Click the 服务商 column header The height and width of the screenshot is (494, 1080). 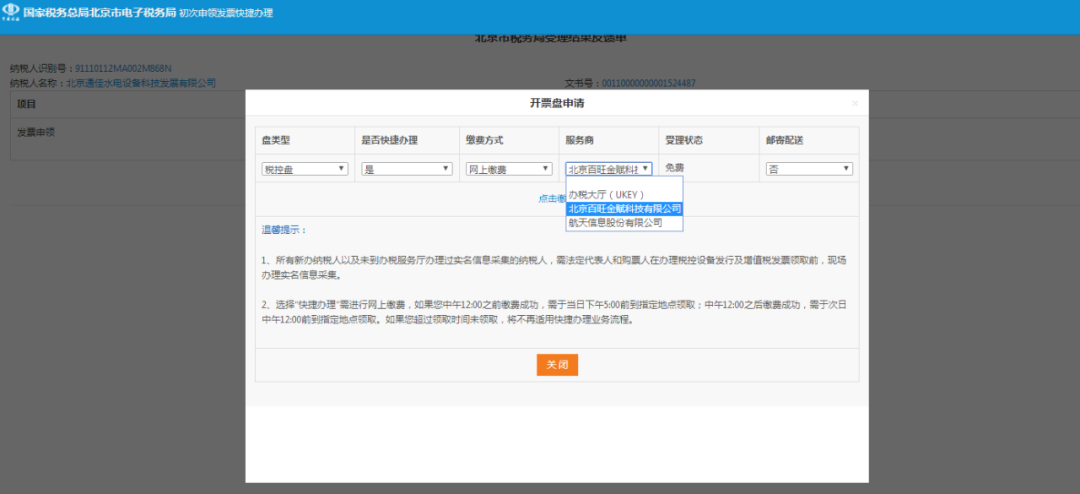click(x=582, y=140)
